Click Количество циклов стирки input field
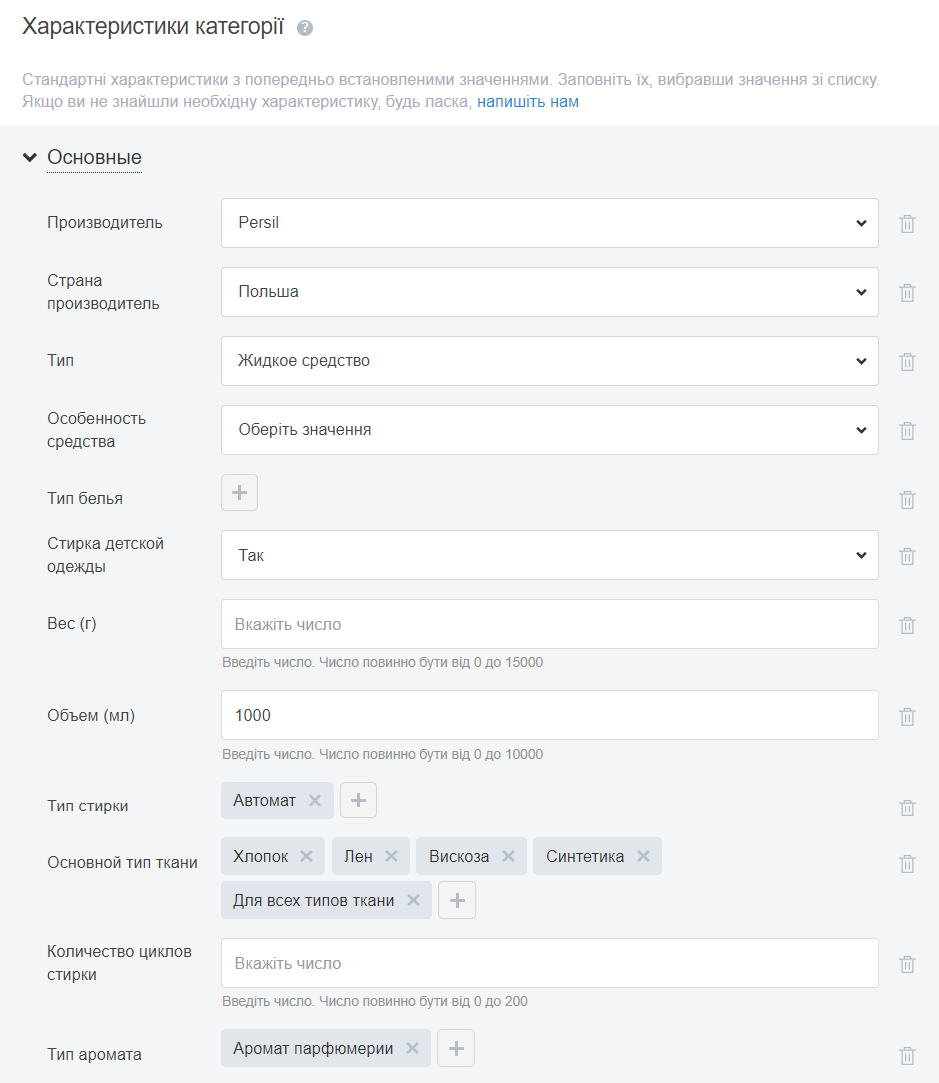Viewport: 939px width, 1083px height. coord(549,963)
